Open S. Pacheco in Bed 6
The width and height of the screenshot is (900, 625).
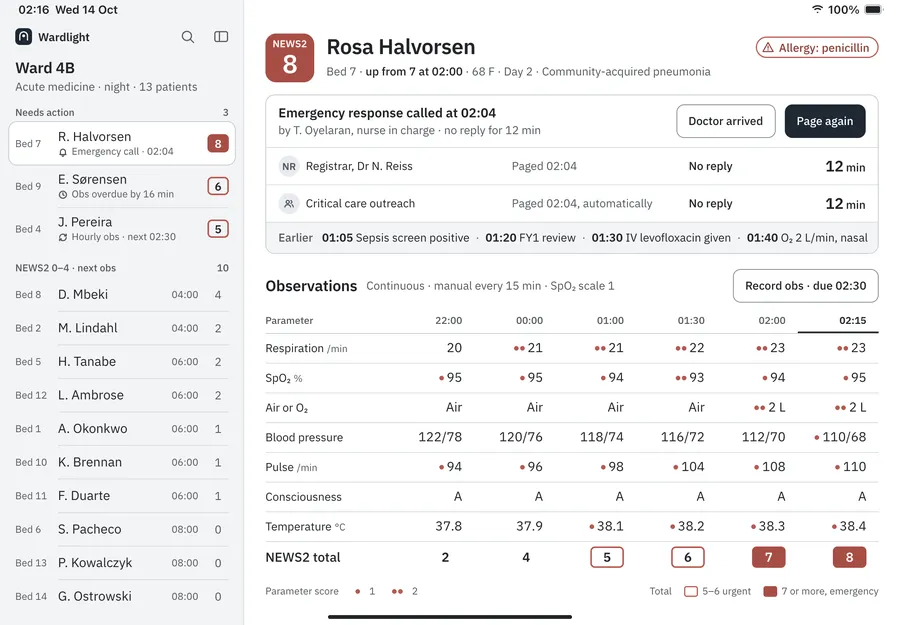[x=122, y=529]
